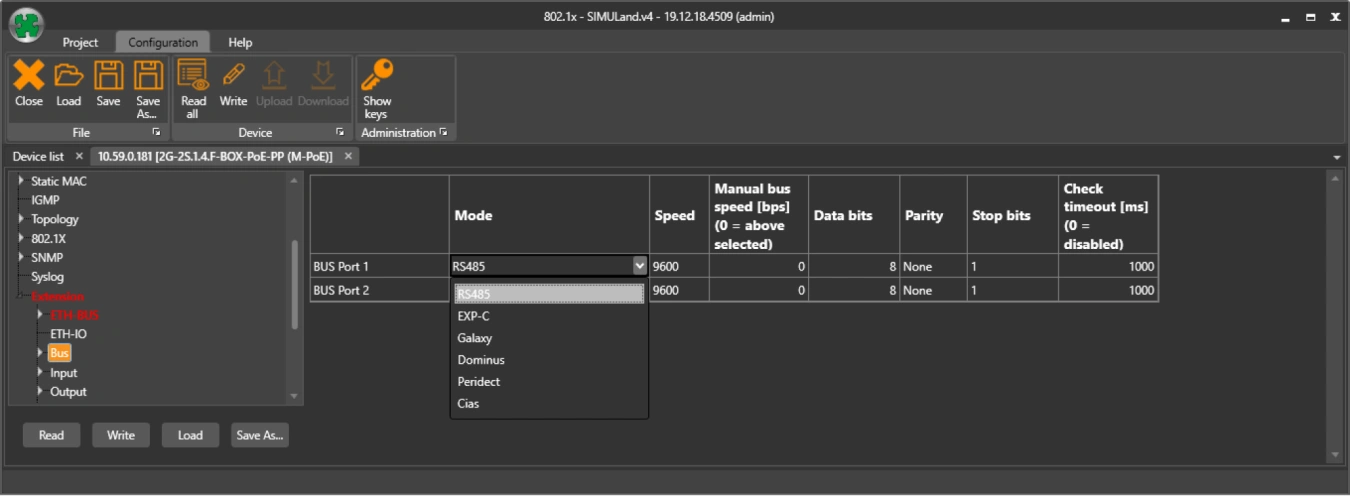Open the Project ribbon tab
Screen dimensions: 1350x496
tap(80, 43)
